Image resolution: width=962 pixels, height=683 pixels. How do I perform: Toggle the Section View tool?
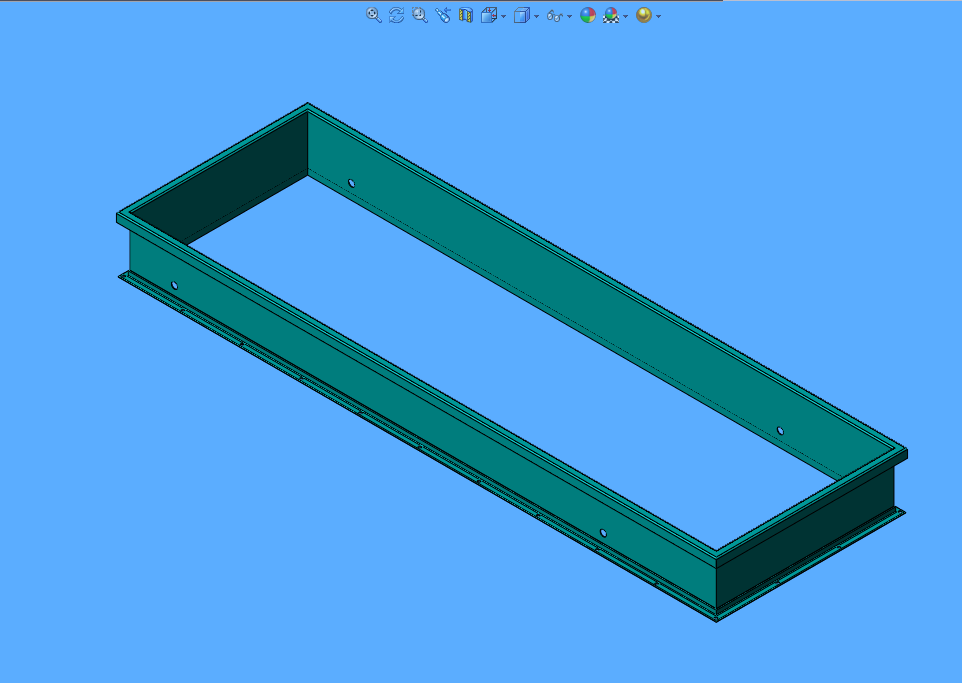(x=466, y=15)
